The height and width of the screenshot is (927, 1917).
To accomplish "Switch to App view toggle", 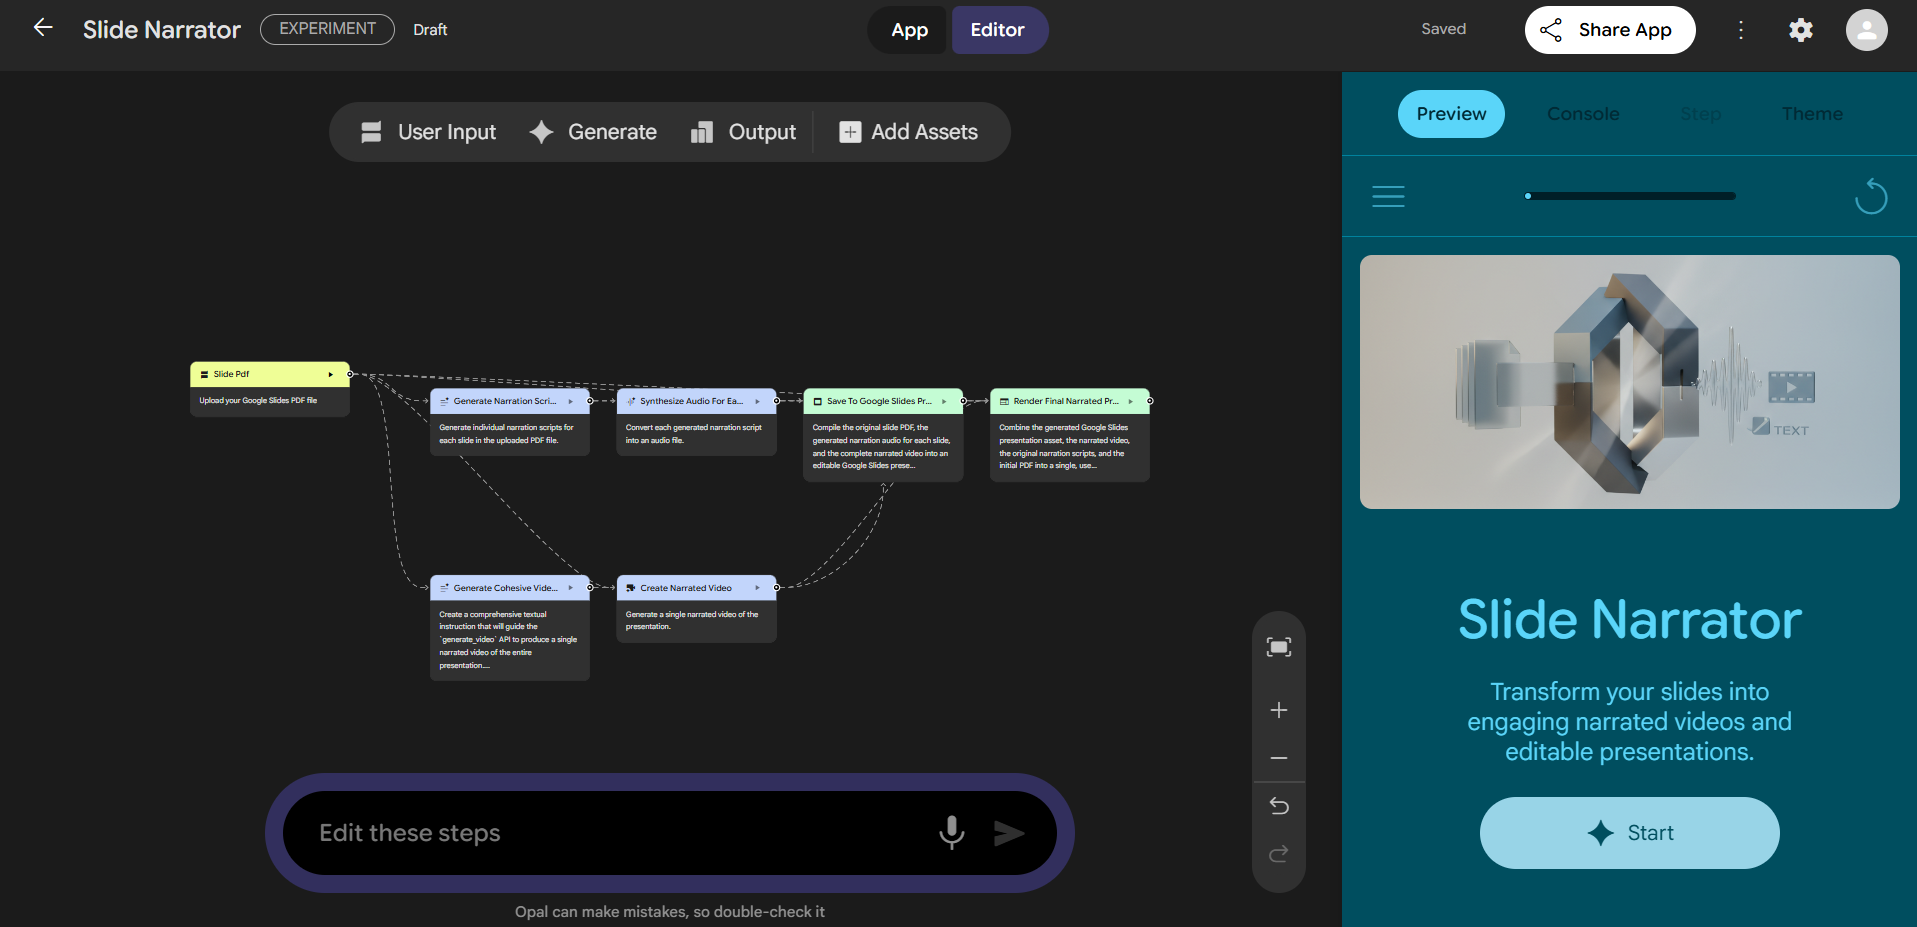I will click(909, 30).
